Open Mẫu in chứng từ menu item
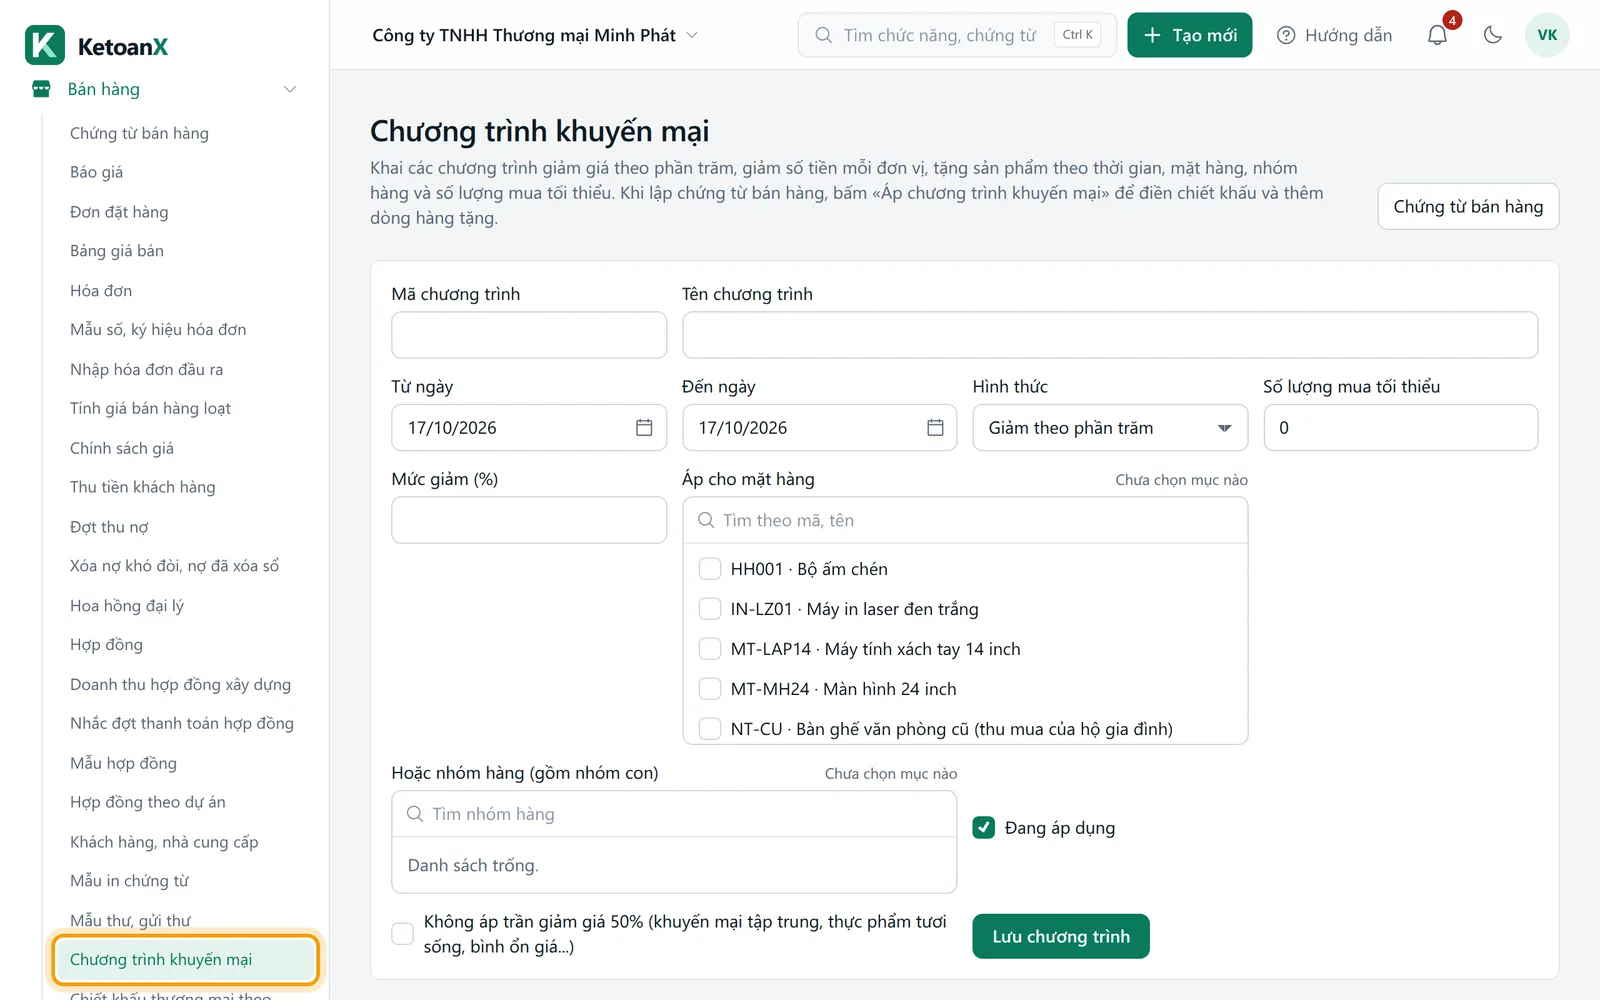This screenshot has height=1000, width=1600. (129, 881)
